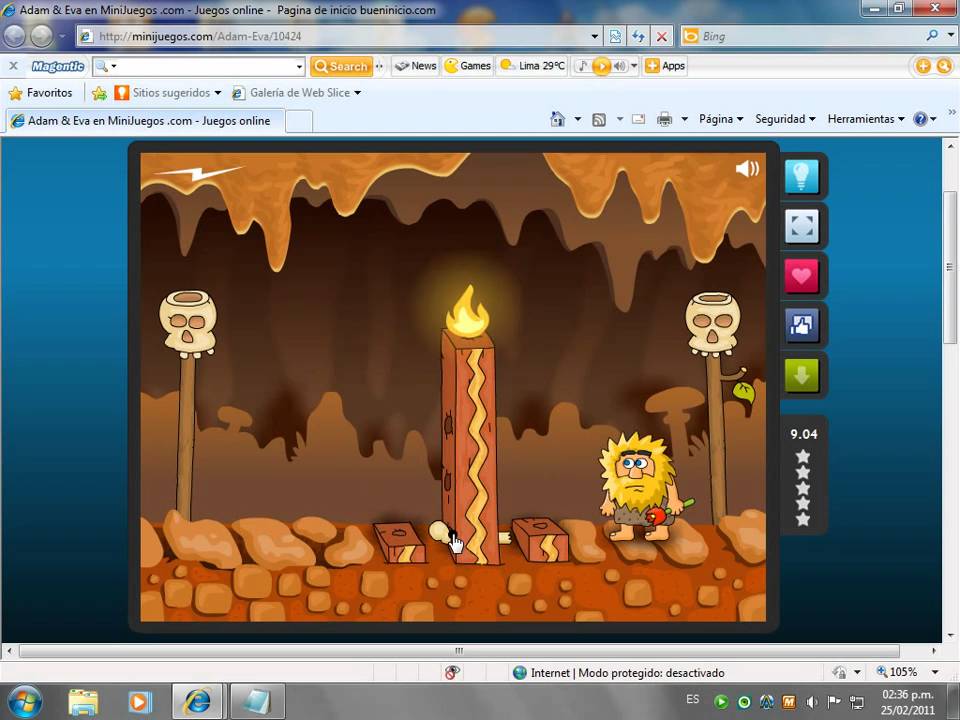Click the green download arrow icon
Image resolution: width=960 pixels, height=720 pixels.
[x=801, y=375]
